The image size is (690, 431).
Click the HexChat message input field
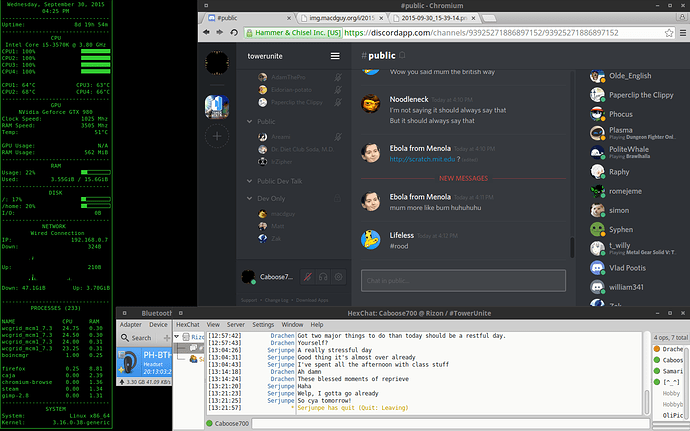[449, 424]
